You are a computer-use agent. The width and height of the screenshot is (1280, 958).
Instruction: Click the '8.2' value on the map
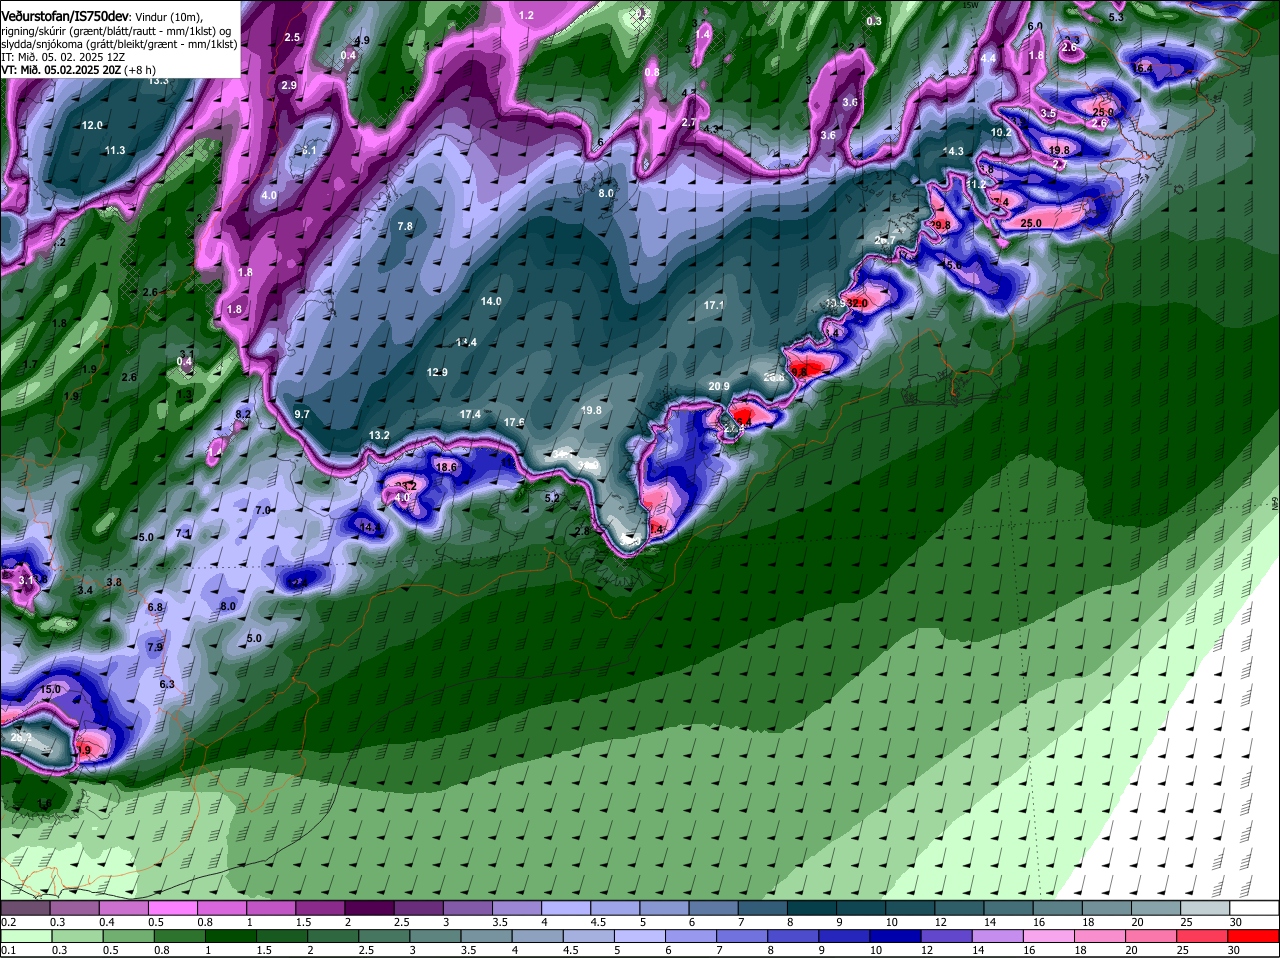pos(243,414)
